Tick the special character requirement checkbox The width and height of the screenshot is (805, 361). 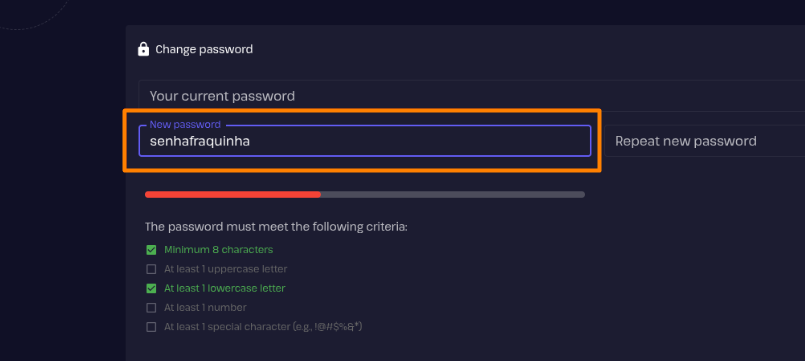tap(151, 327)
